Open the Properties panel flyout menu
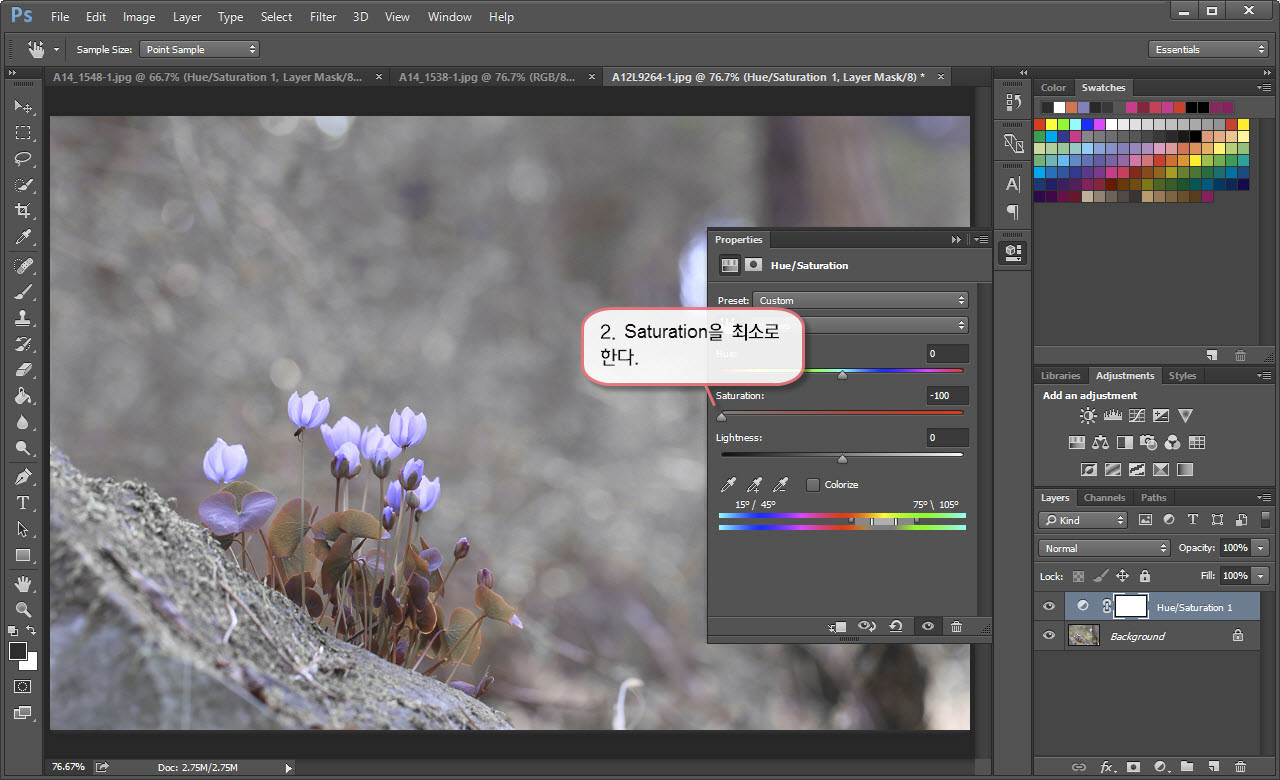The image size is (1280, 780). pos(980,240)
